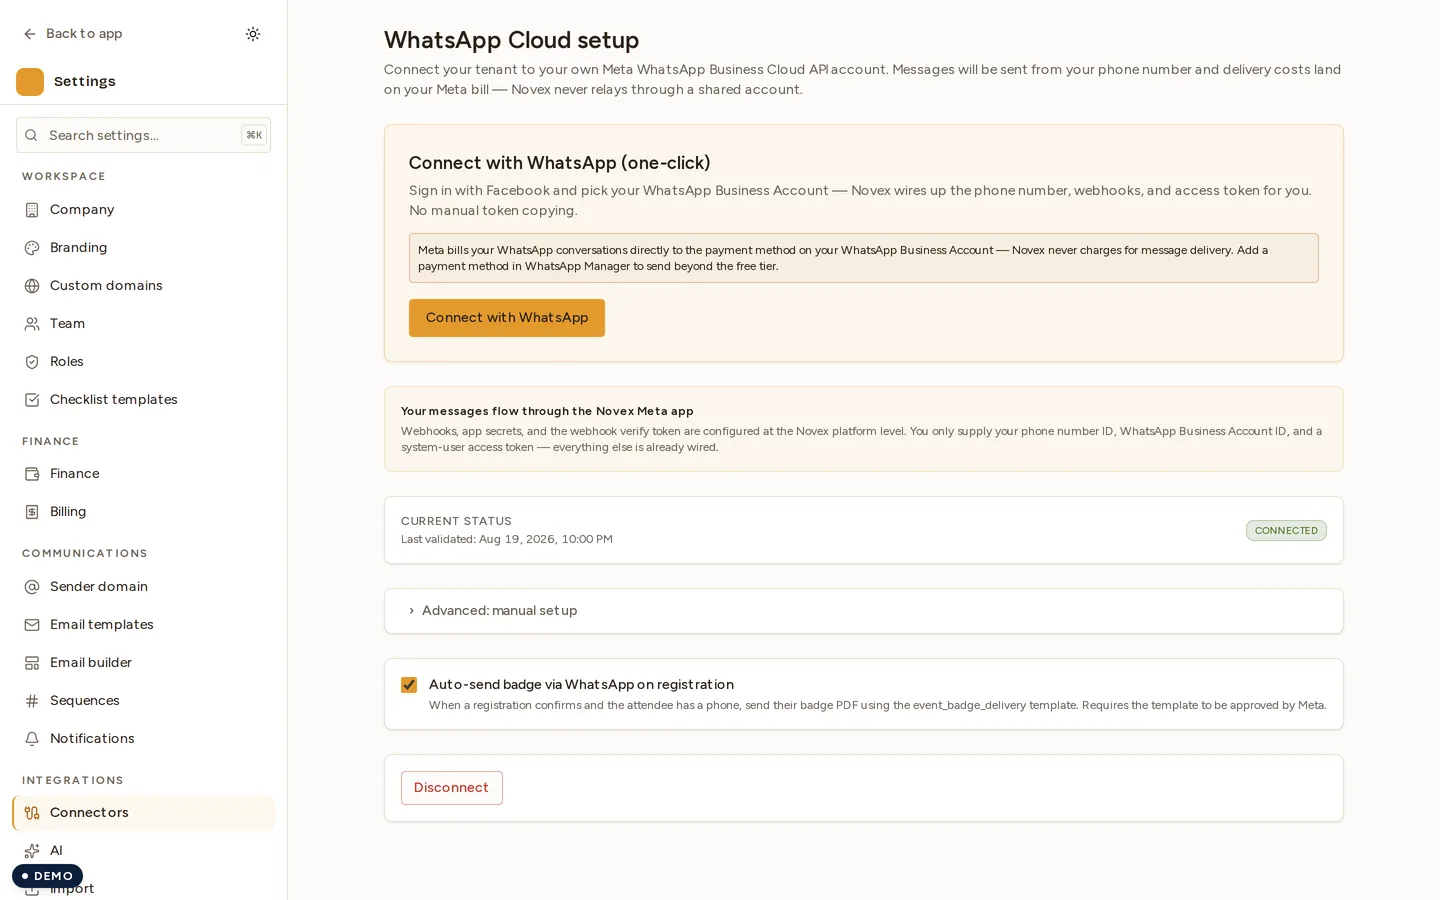
Task: Click the Branding palette icon
Action: coord(32,248)
